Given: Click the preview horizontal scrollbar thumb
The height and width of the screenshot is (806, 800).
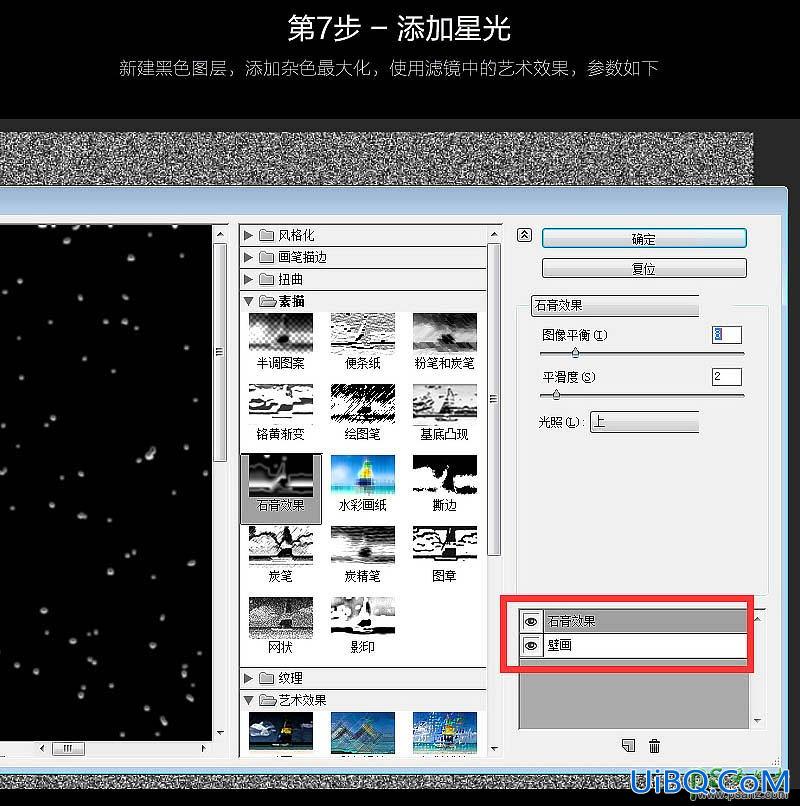Looking at the screenshot, I should point(68,748).
